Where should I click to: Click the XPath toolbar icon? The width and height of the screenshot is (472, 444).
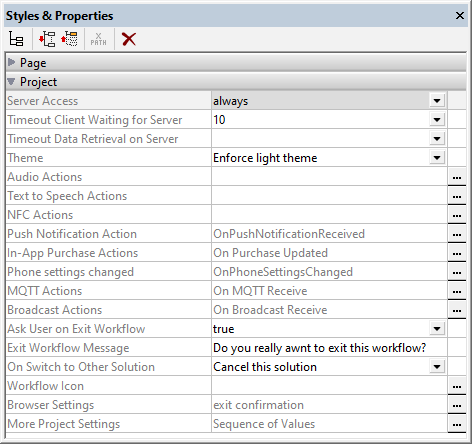(98, 39)
